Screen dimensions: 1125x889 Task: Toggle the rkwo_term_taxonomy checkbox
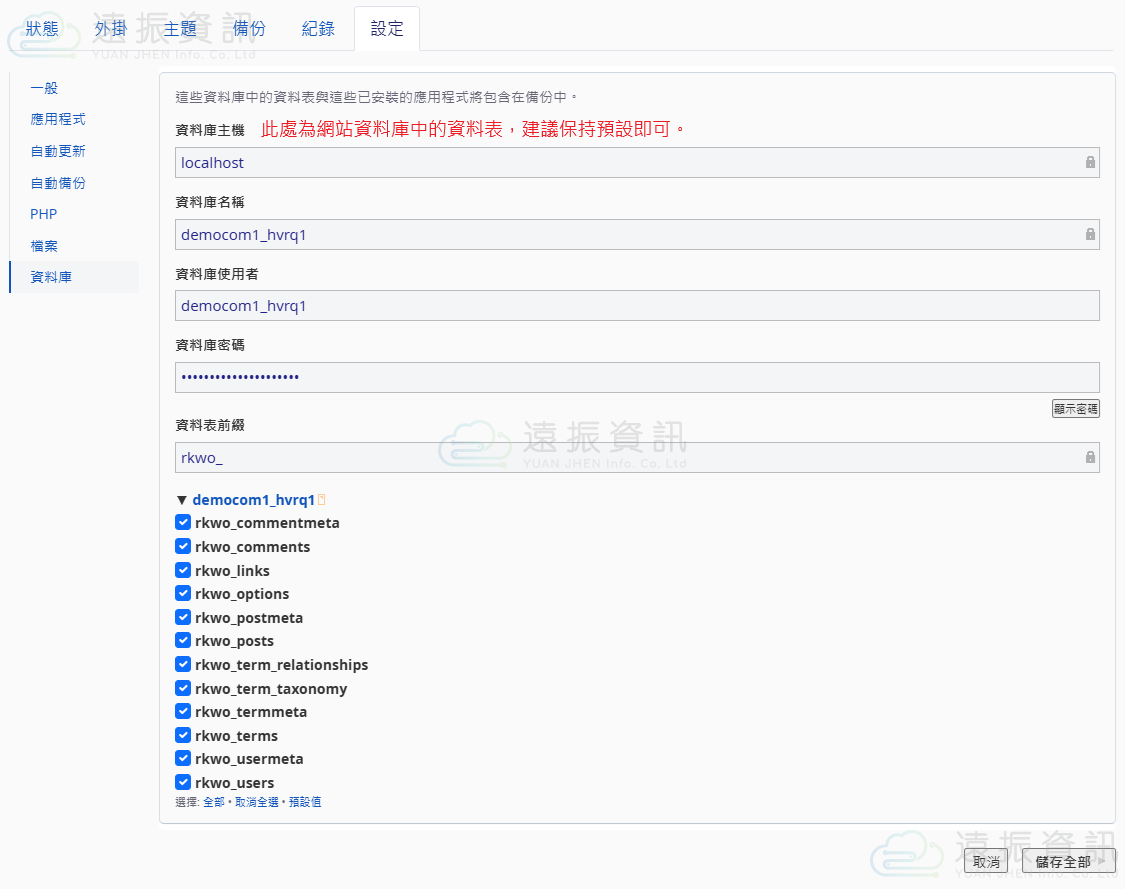pos(183,688)
